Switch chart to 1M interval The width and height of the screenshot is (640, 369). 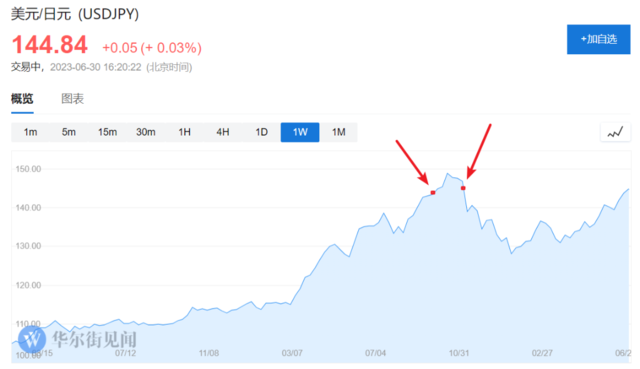coord(338,132)
